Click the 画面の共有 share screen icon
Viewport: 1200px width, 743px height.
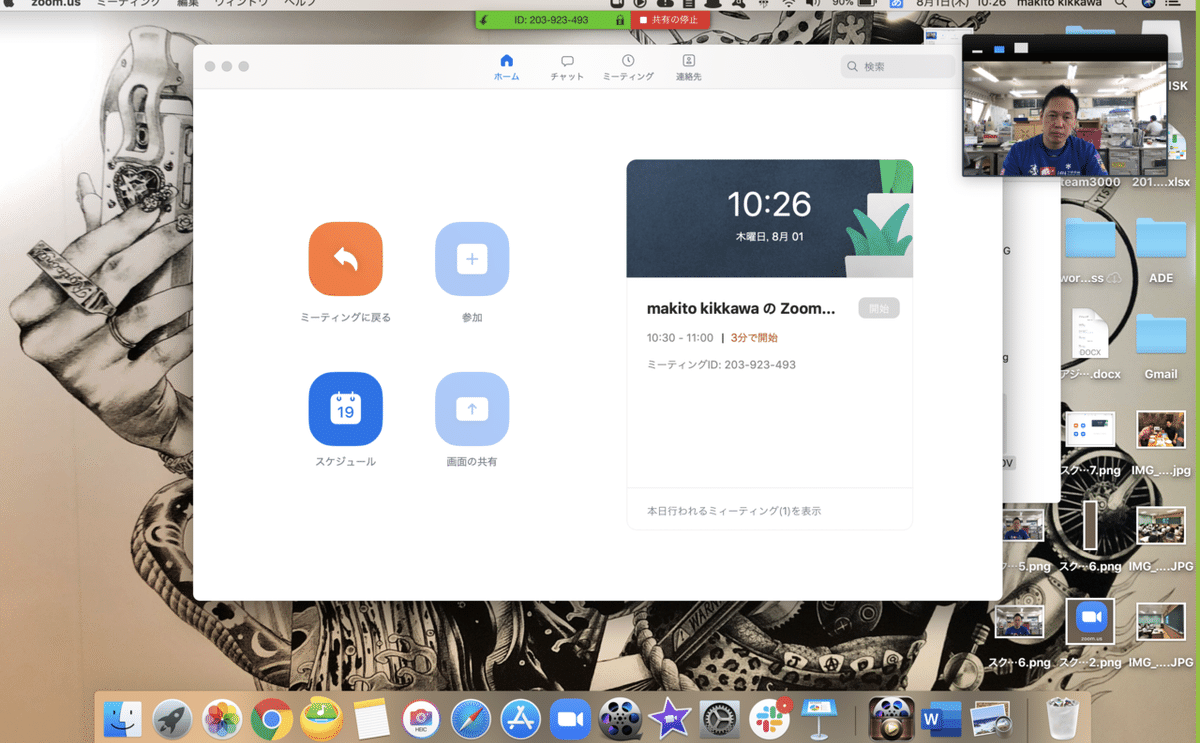tap(472, 409)
